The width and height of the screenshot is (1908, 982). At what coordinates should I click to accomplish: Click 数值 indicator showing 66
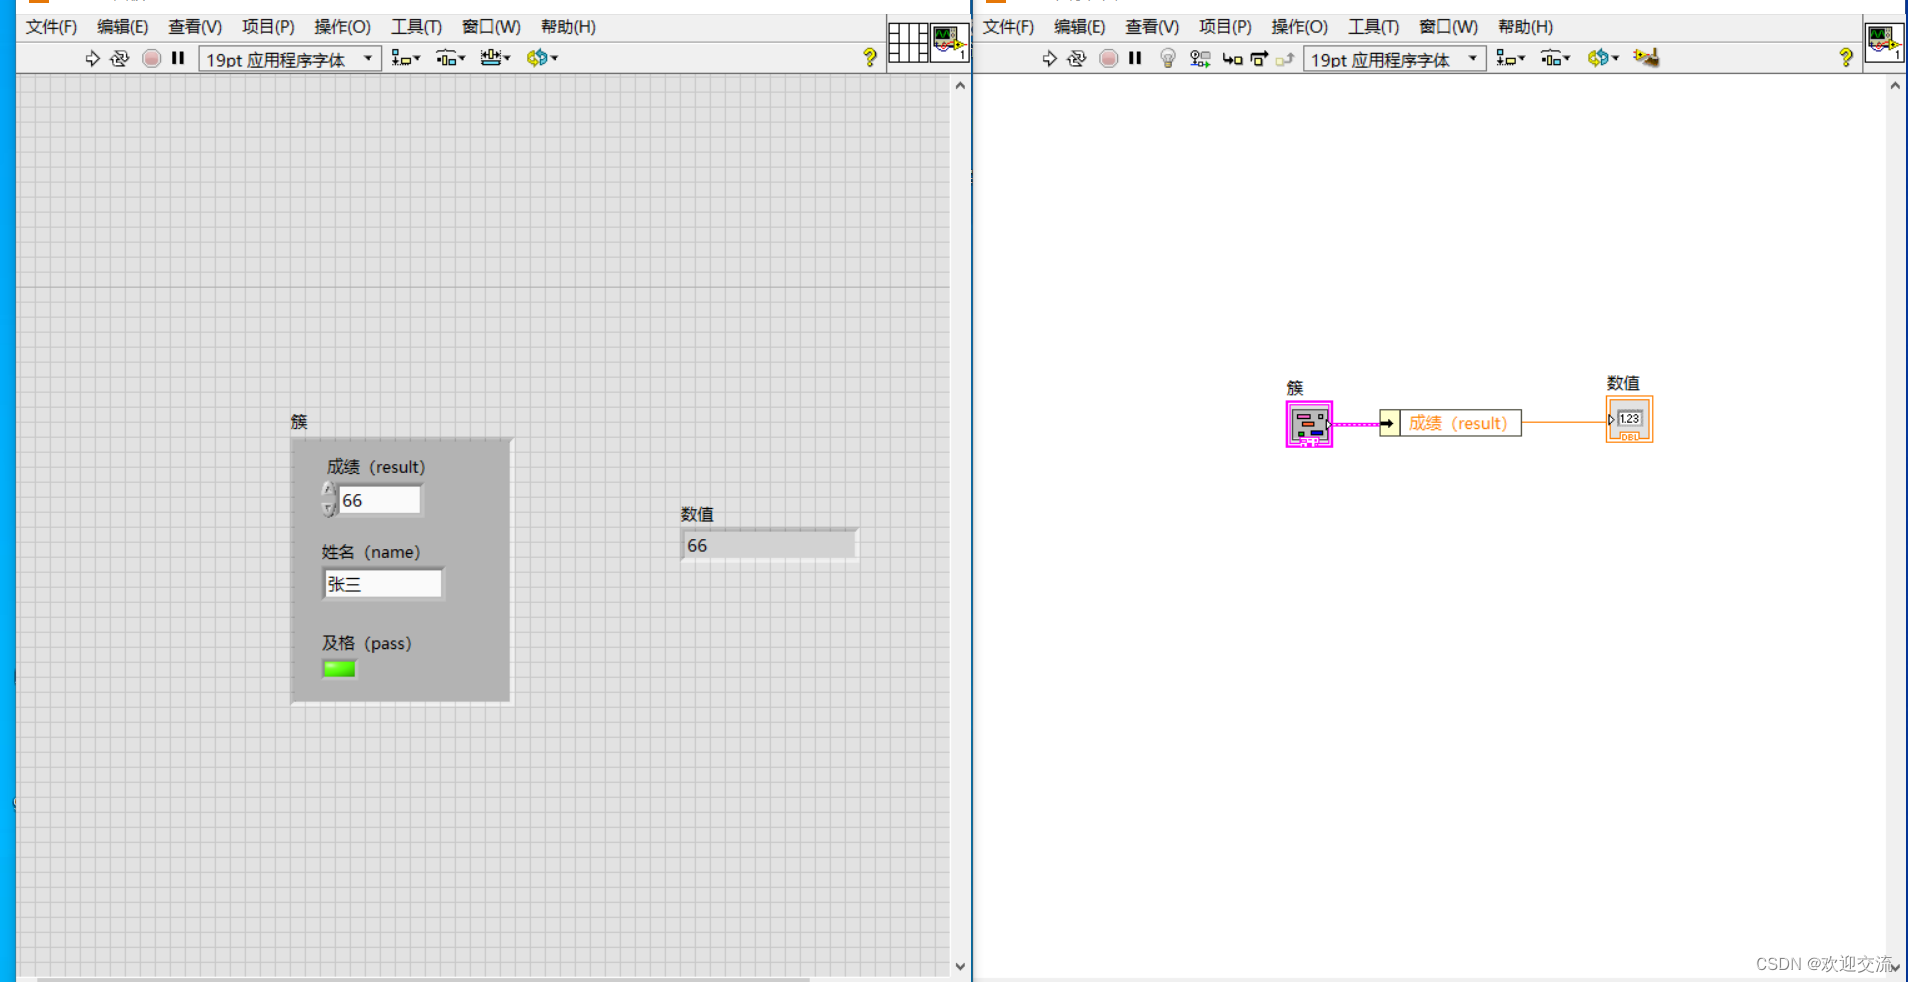[768, 545]
